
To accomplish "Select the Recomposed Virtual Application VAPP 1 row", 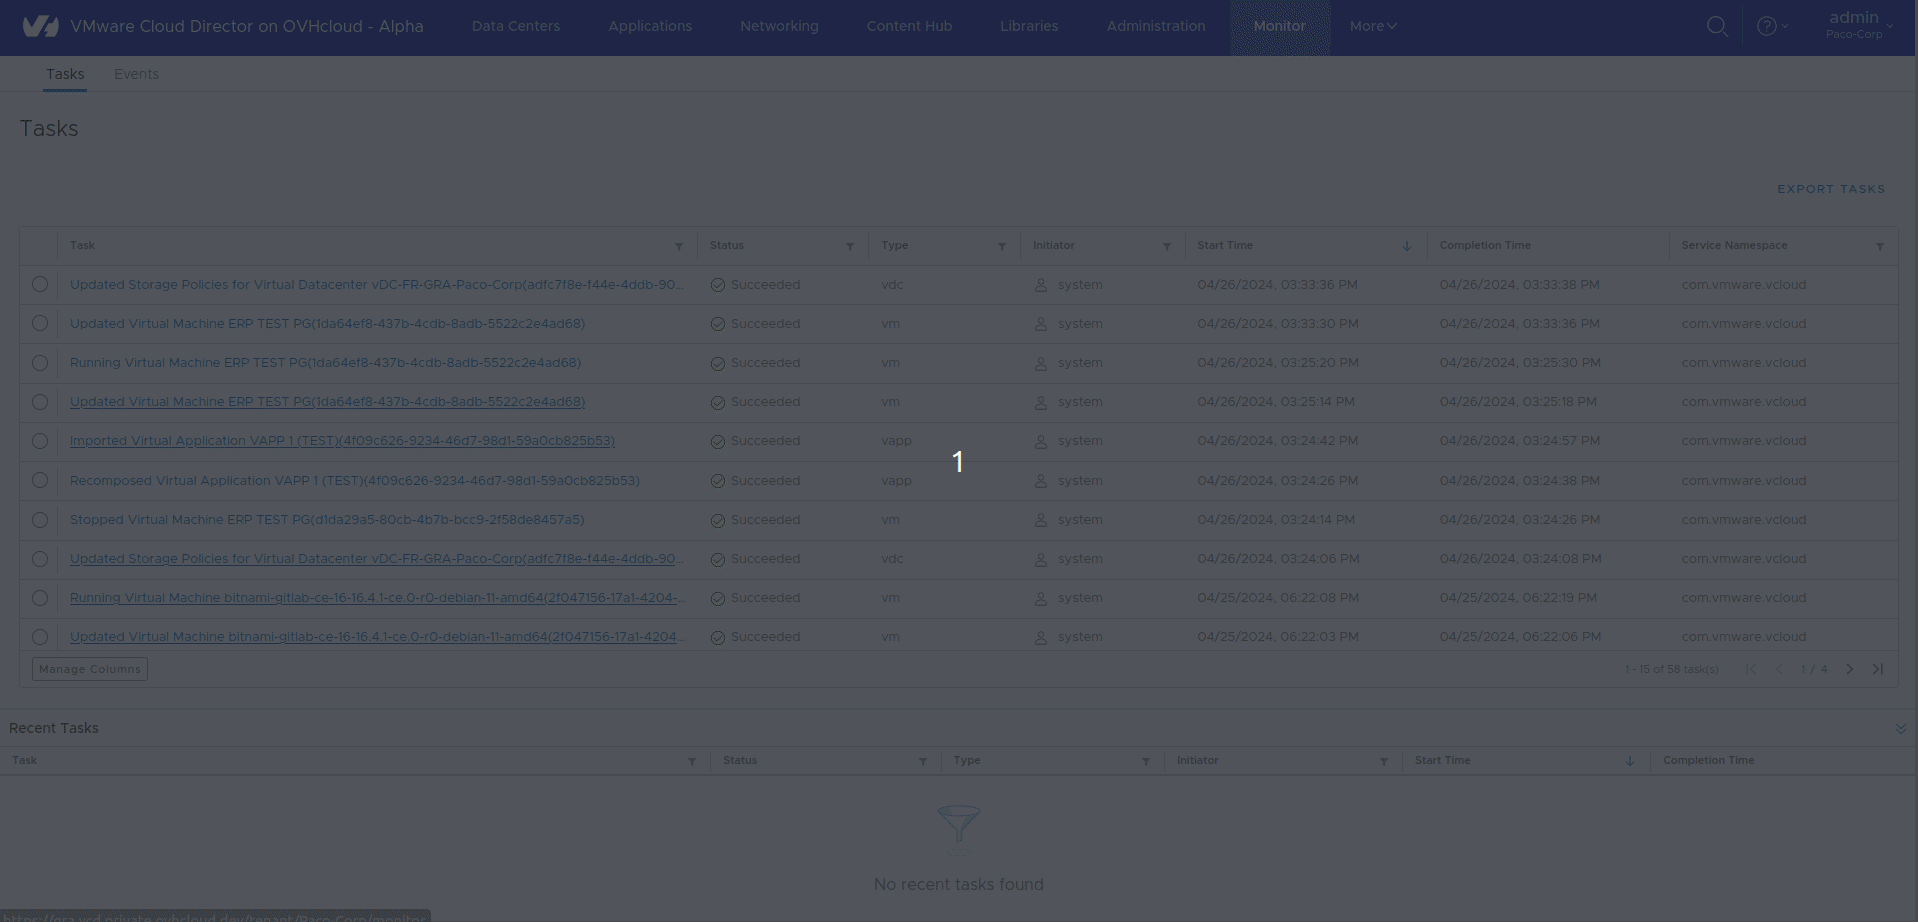I will (40, 480).
